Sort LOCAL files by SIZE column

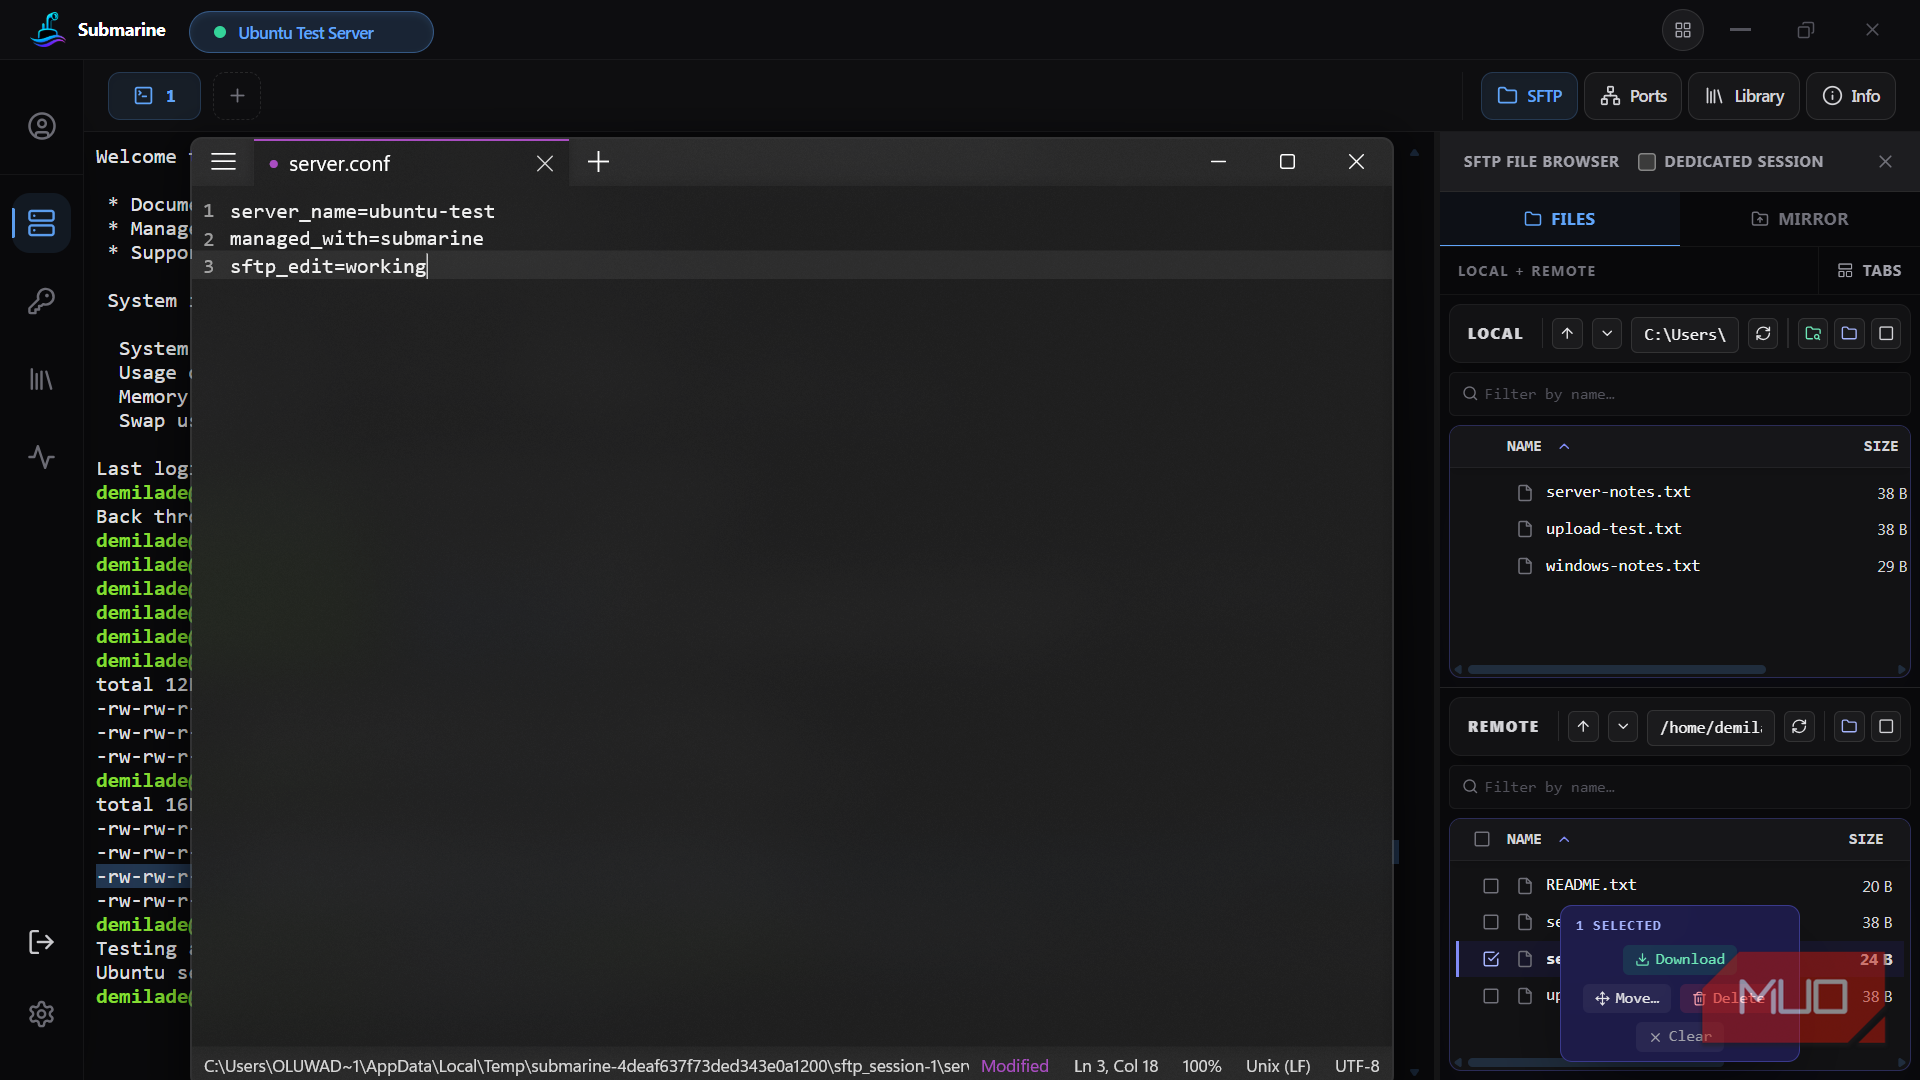pos(1881,446)
